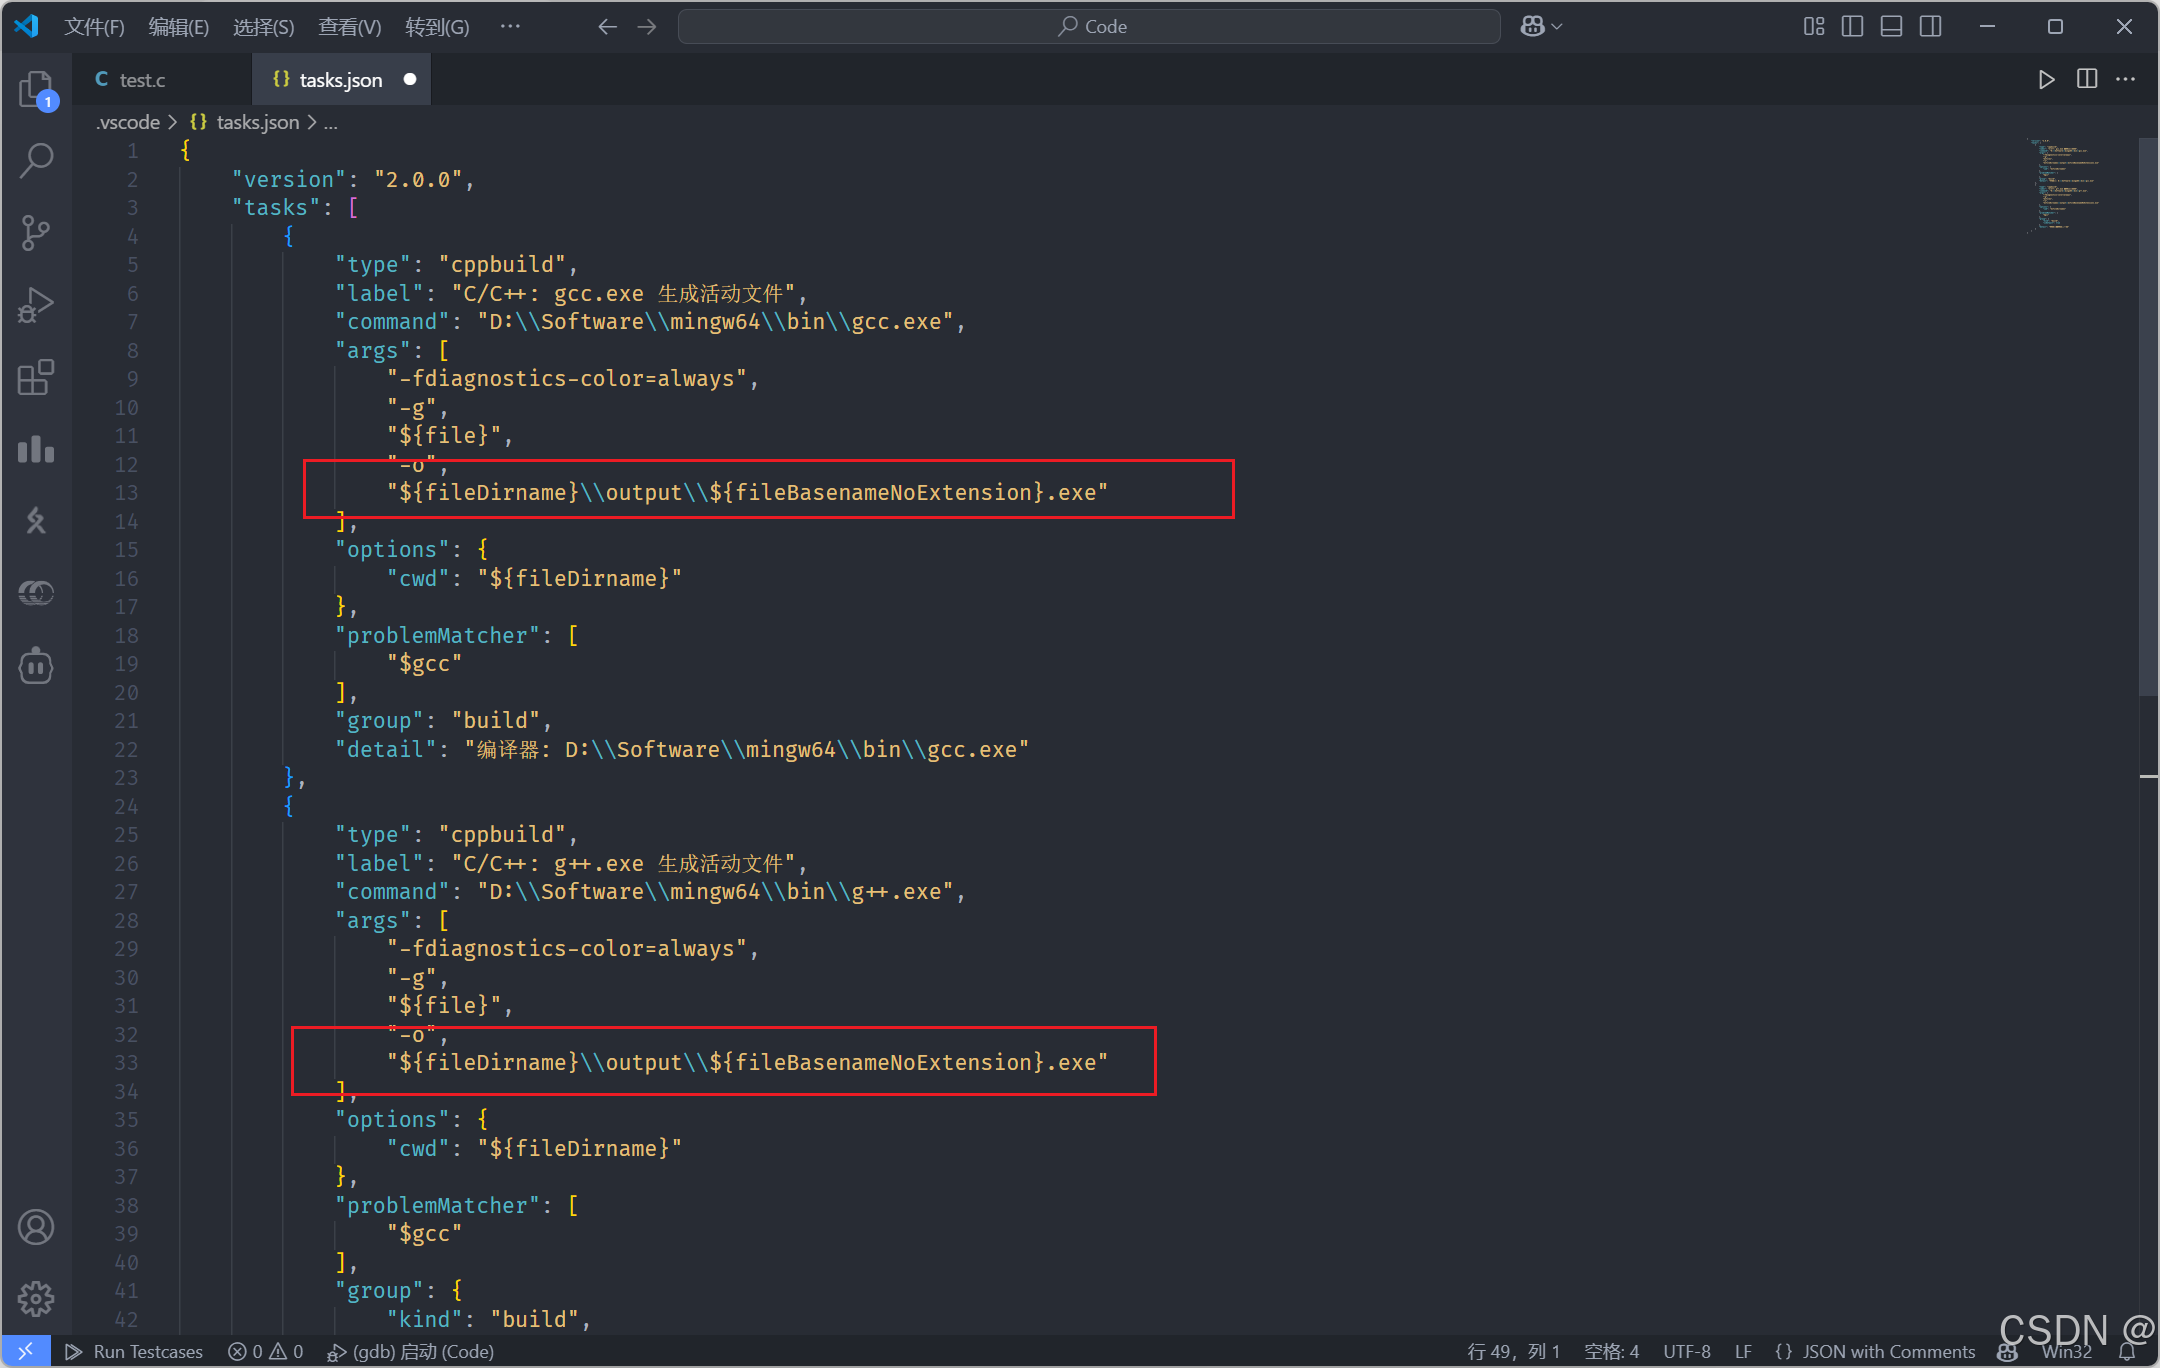The height and width of the screenshot is (1368, 2160).
Task: Open the Explorer view in activity bar
Action: (x=36, y=90)
